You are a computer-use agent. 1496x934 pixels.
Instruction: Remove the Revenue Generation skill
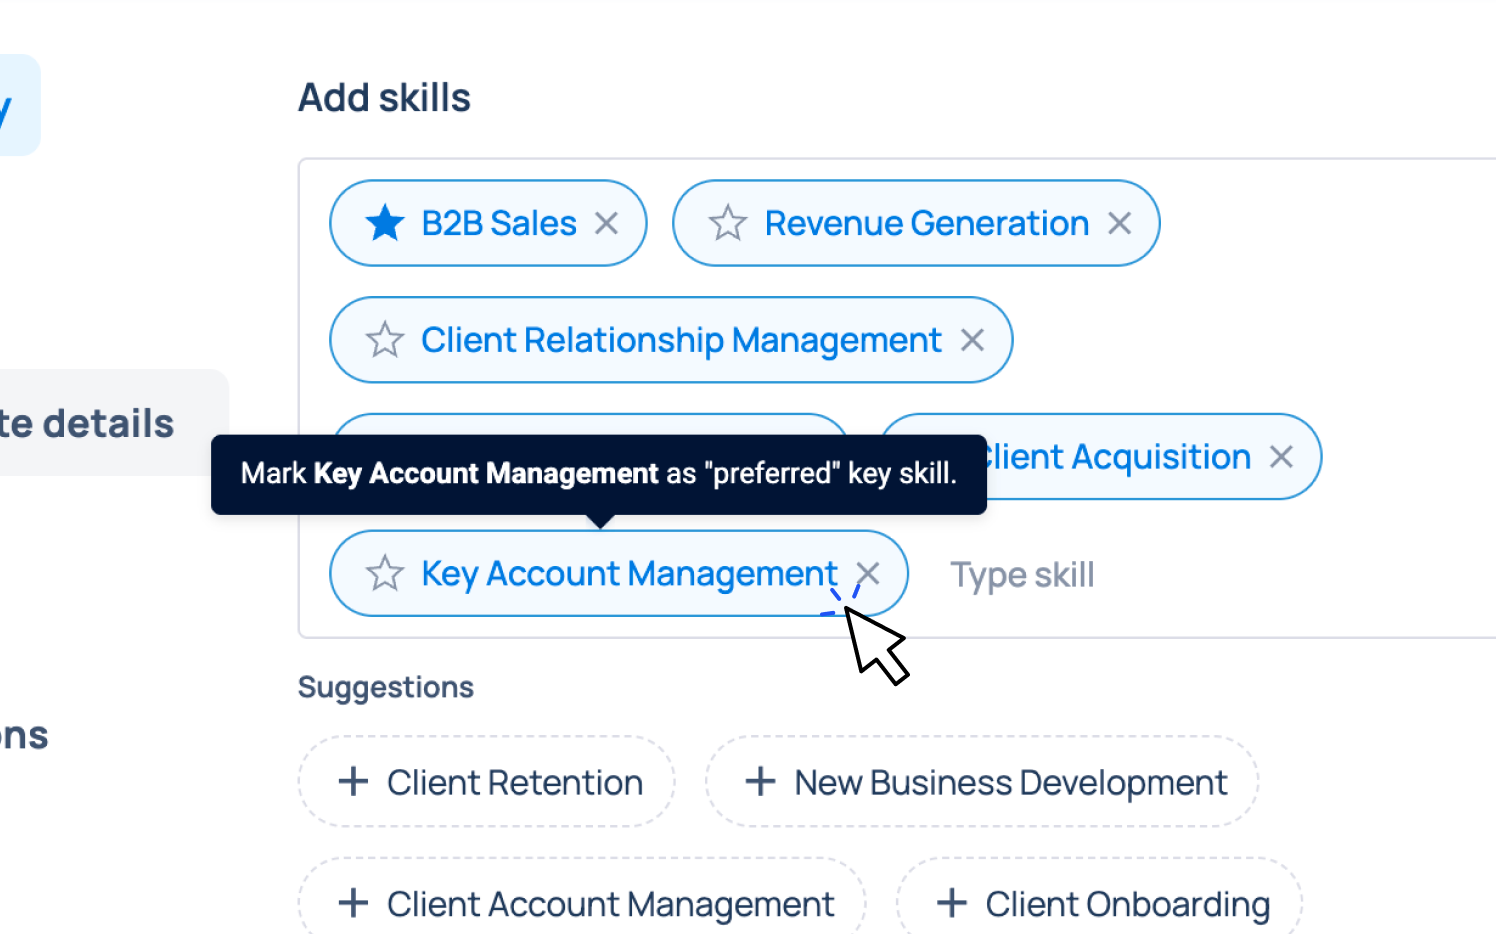pyautogui.click(x=1119, y=223)
